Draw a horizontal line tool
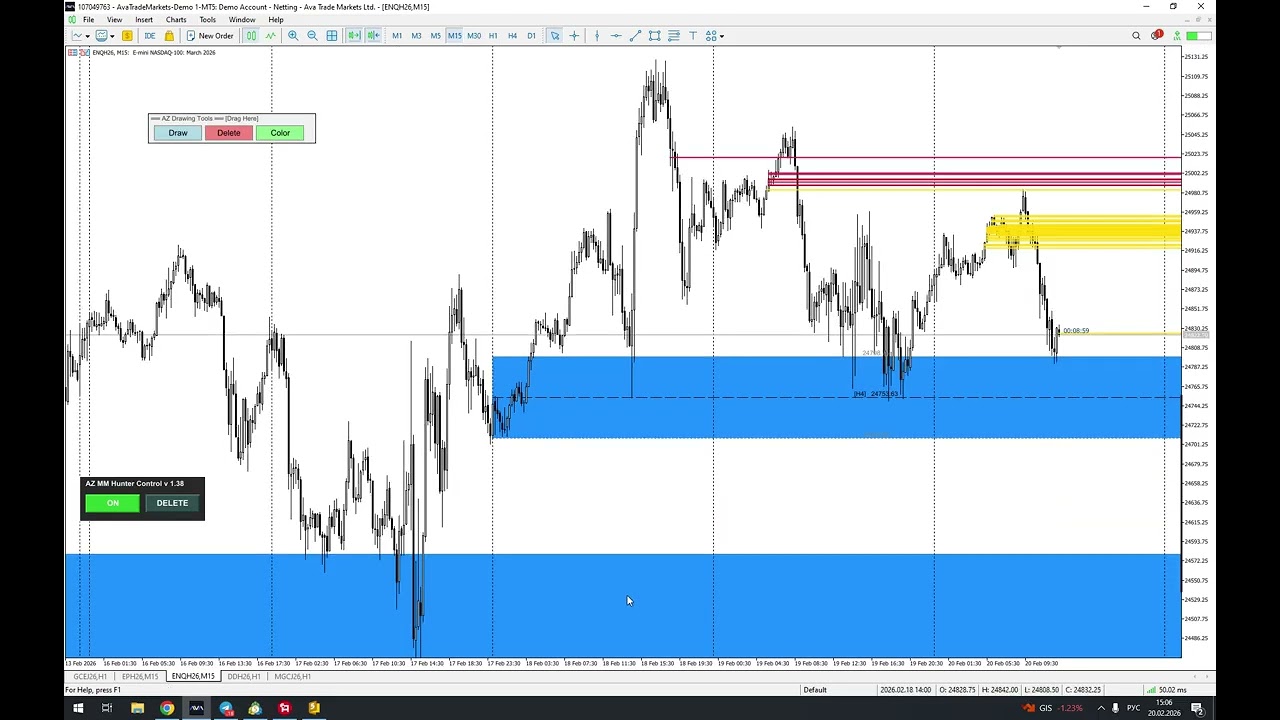 point(616,36)
